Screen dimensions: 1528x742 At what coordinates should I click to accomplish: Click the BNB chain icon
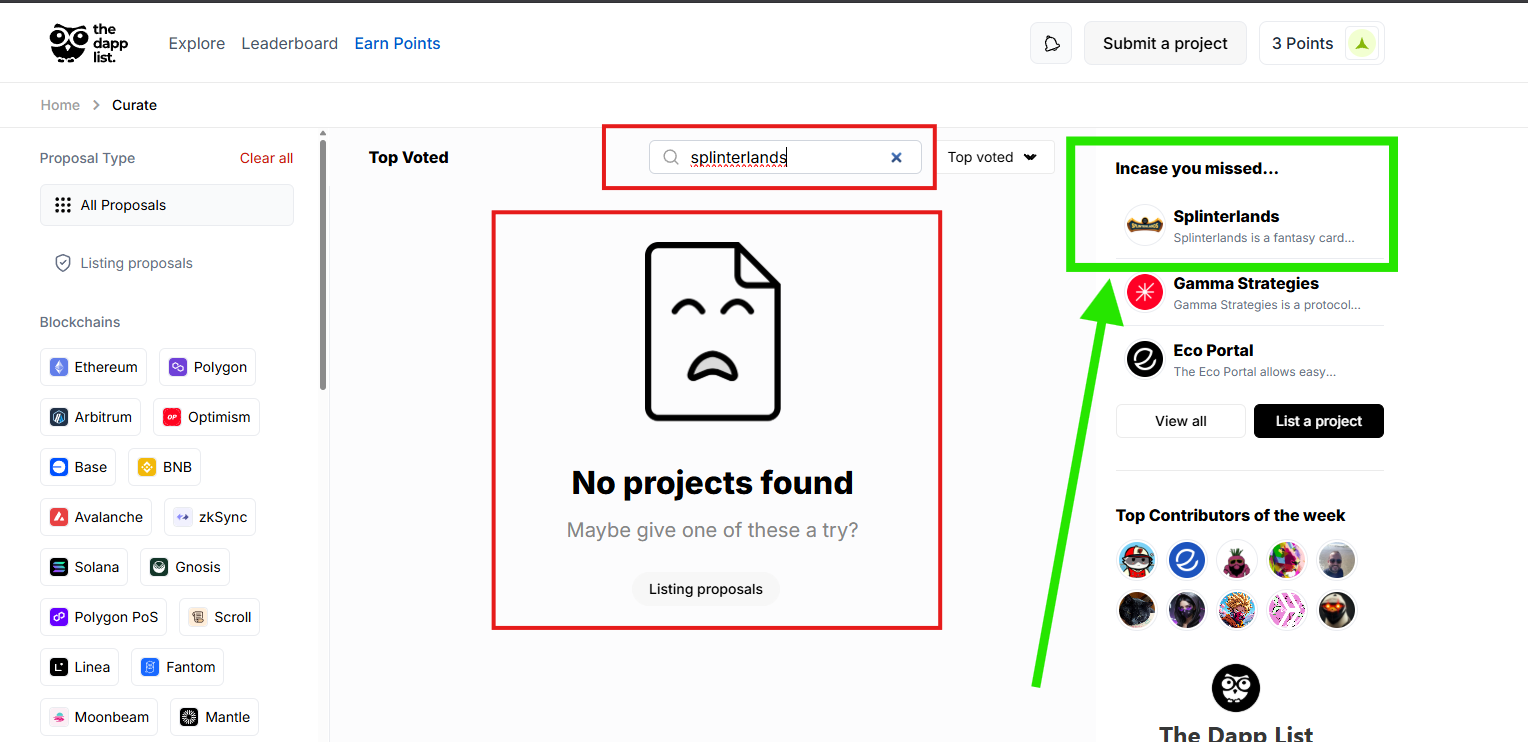tap(147, 467)
